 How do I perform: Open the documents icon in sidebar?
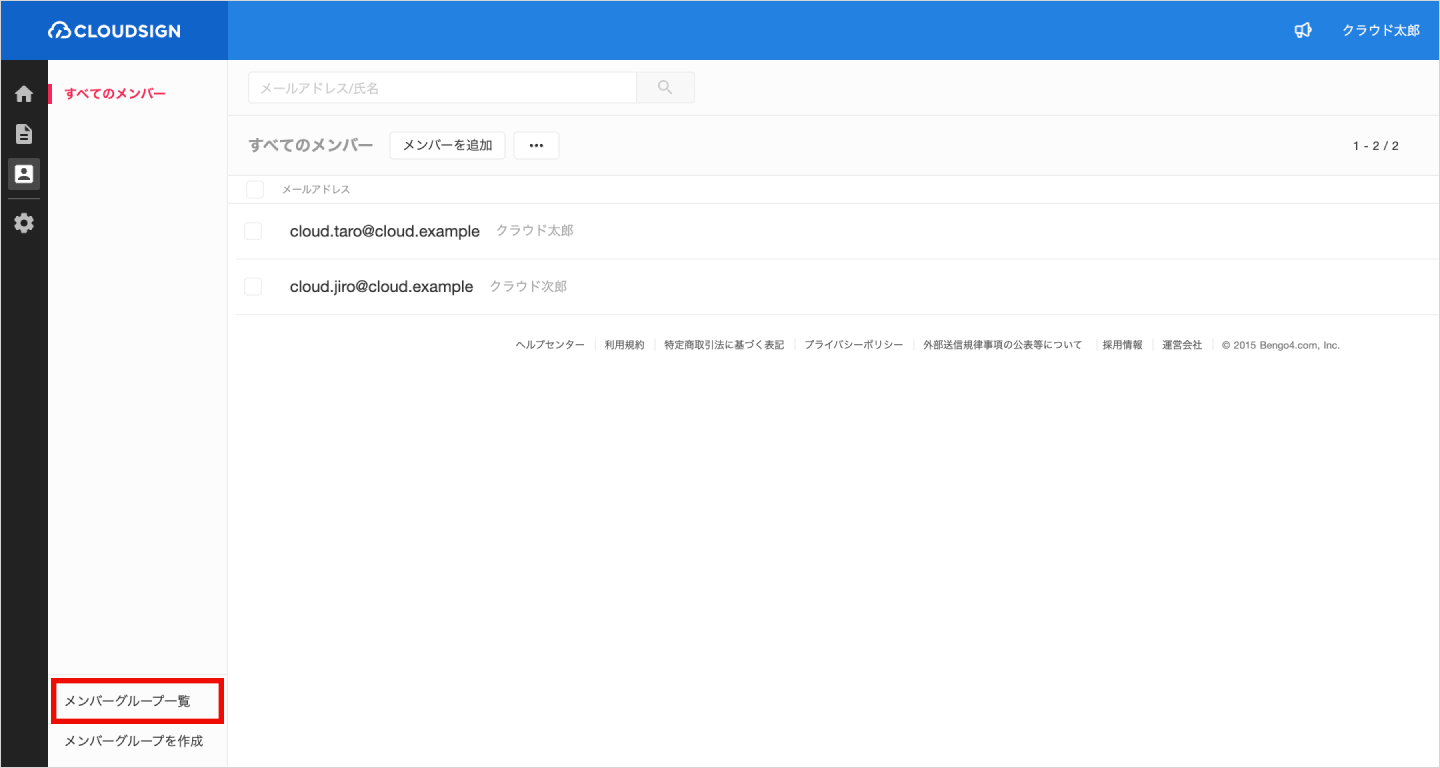click(x=24, y=134)
